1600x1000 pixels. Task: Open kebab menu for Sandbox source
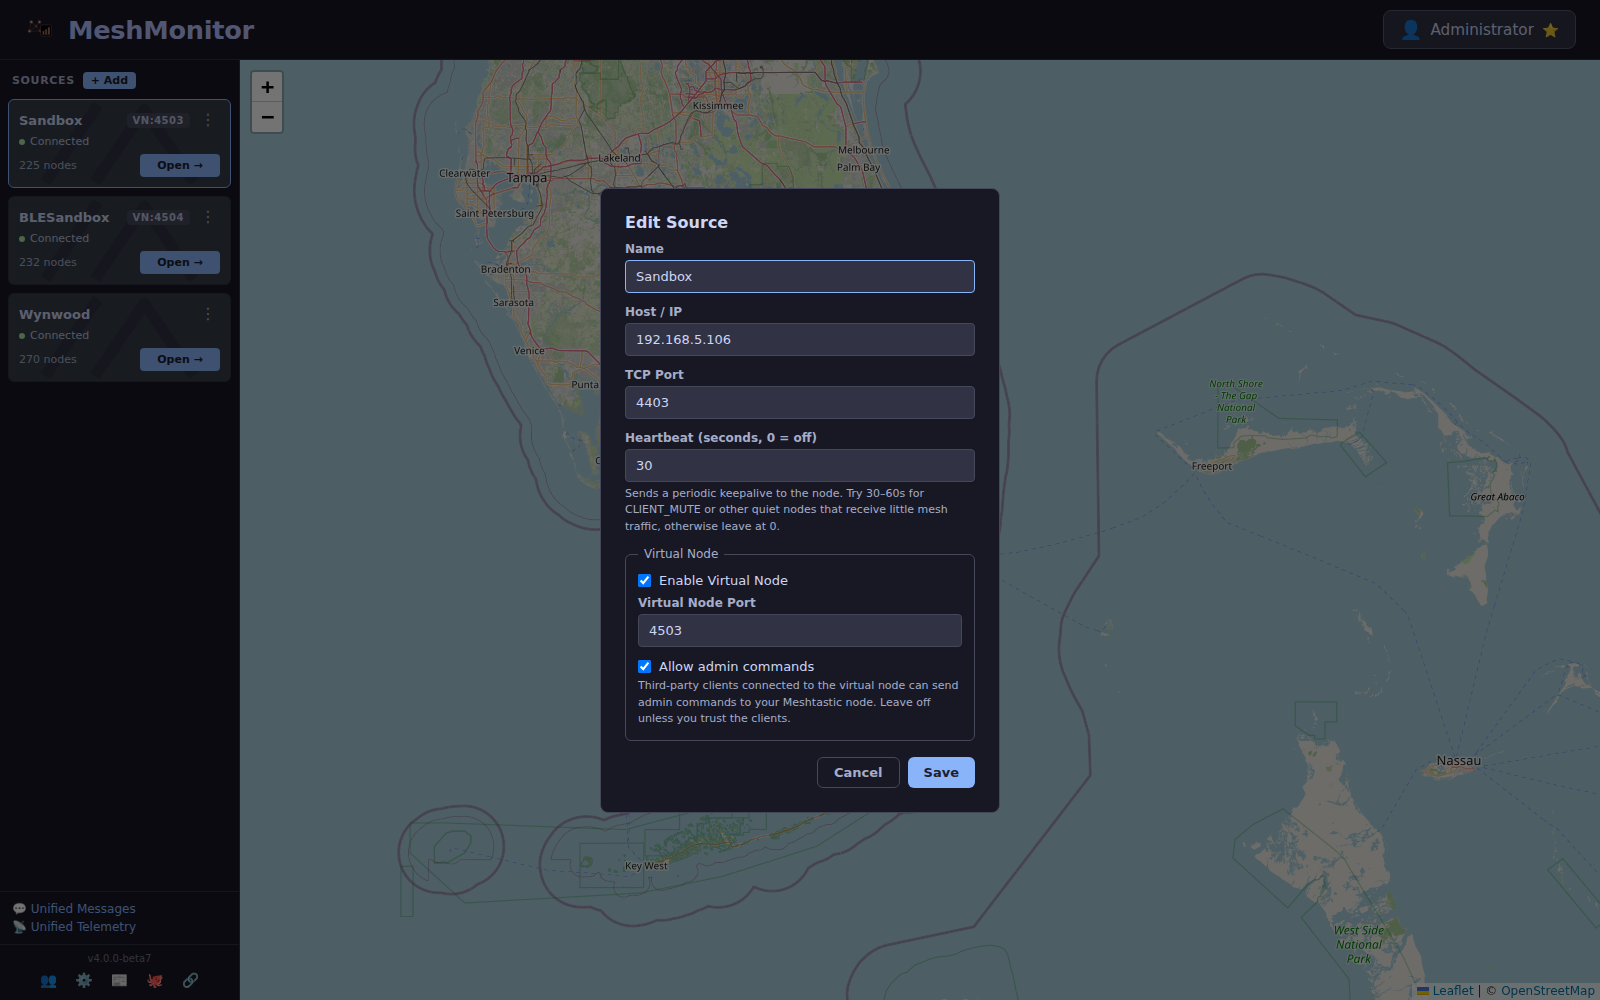pos(208,120)
